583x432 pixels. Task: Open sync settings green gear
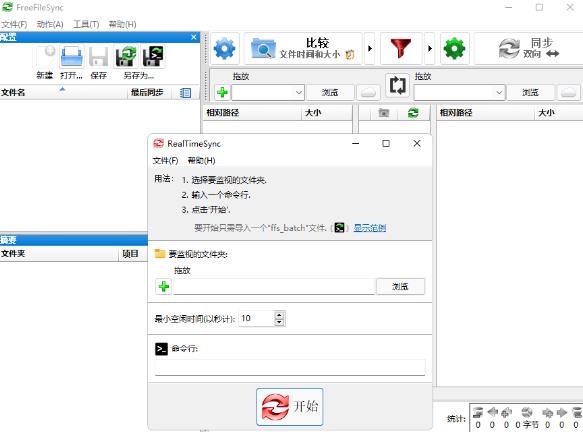[x=454, y=48]
